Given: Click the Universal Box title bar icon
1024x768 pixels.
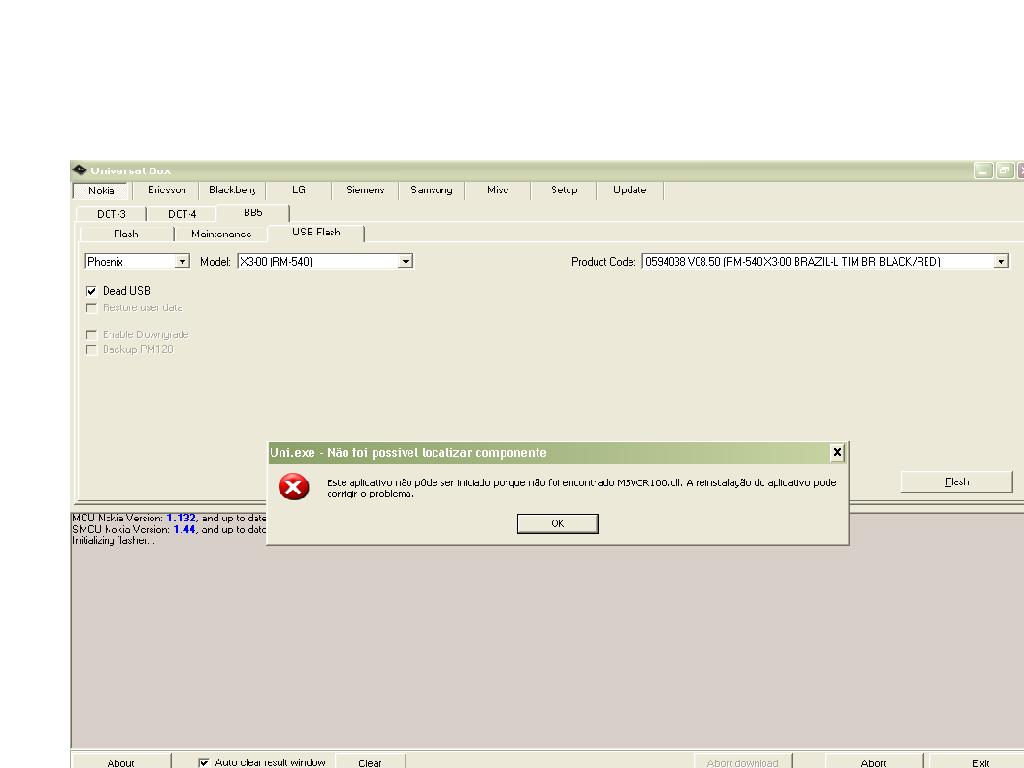Looking at the screenshot, I should click(x=80, y=170).
